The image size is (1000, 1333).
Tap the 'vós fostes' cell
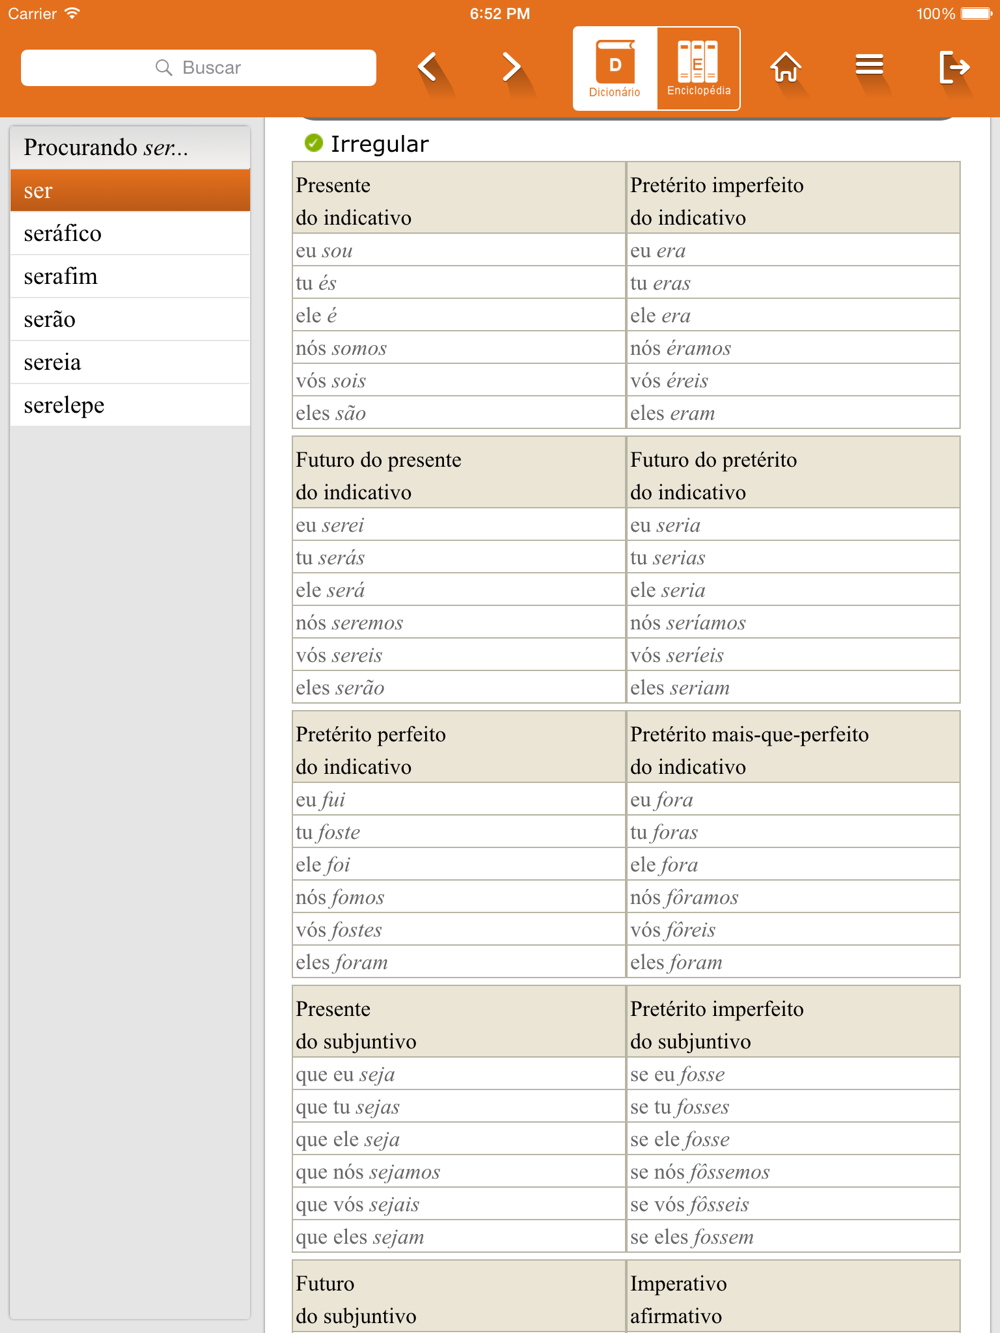(459, 929)
